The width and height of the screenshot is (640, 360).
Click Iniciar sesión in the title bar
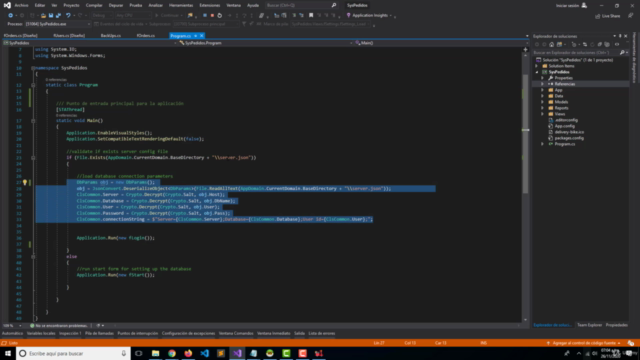coord(571,5)
